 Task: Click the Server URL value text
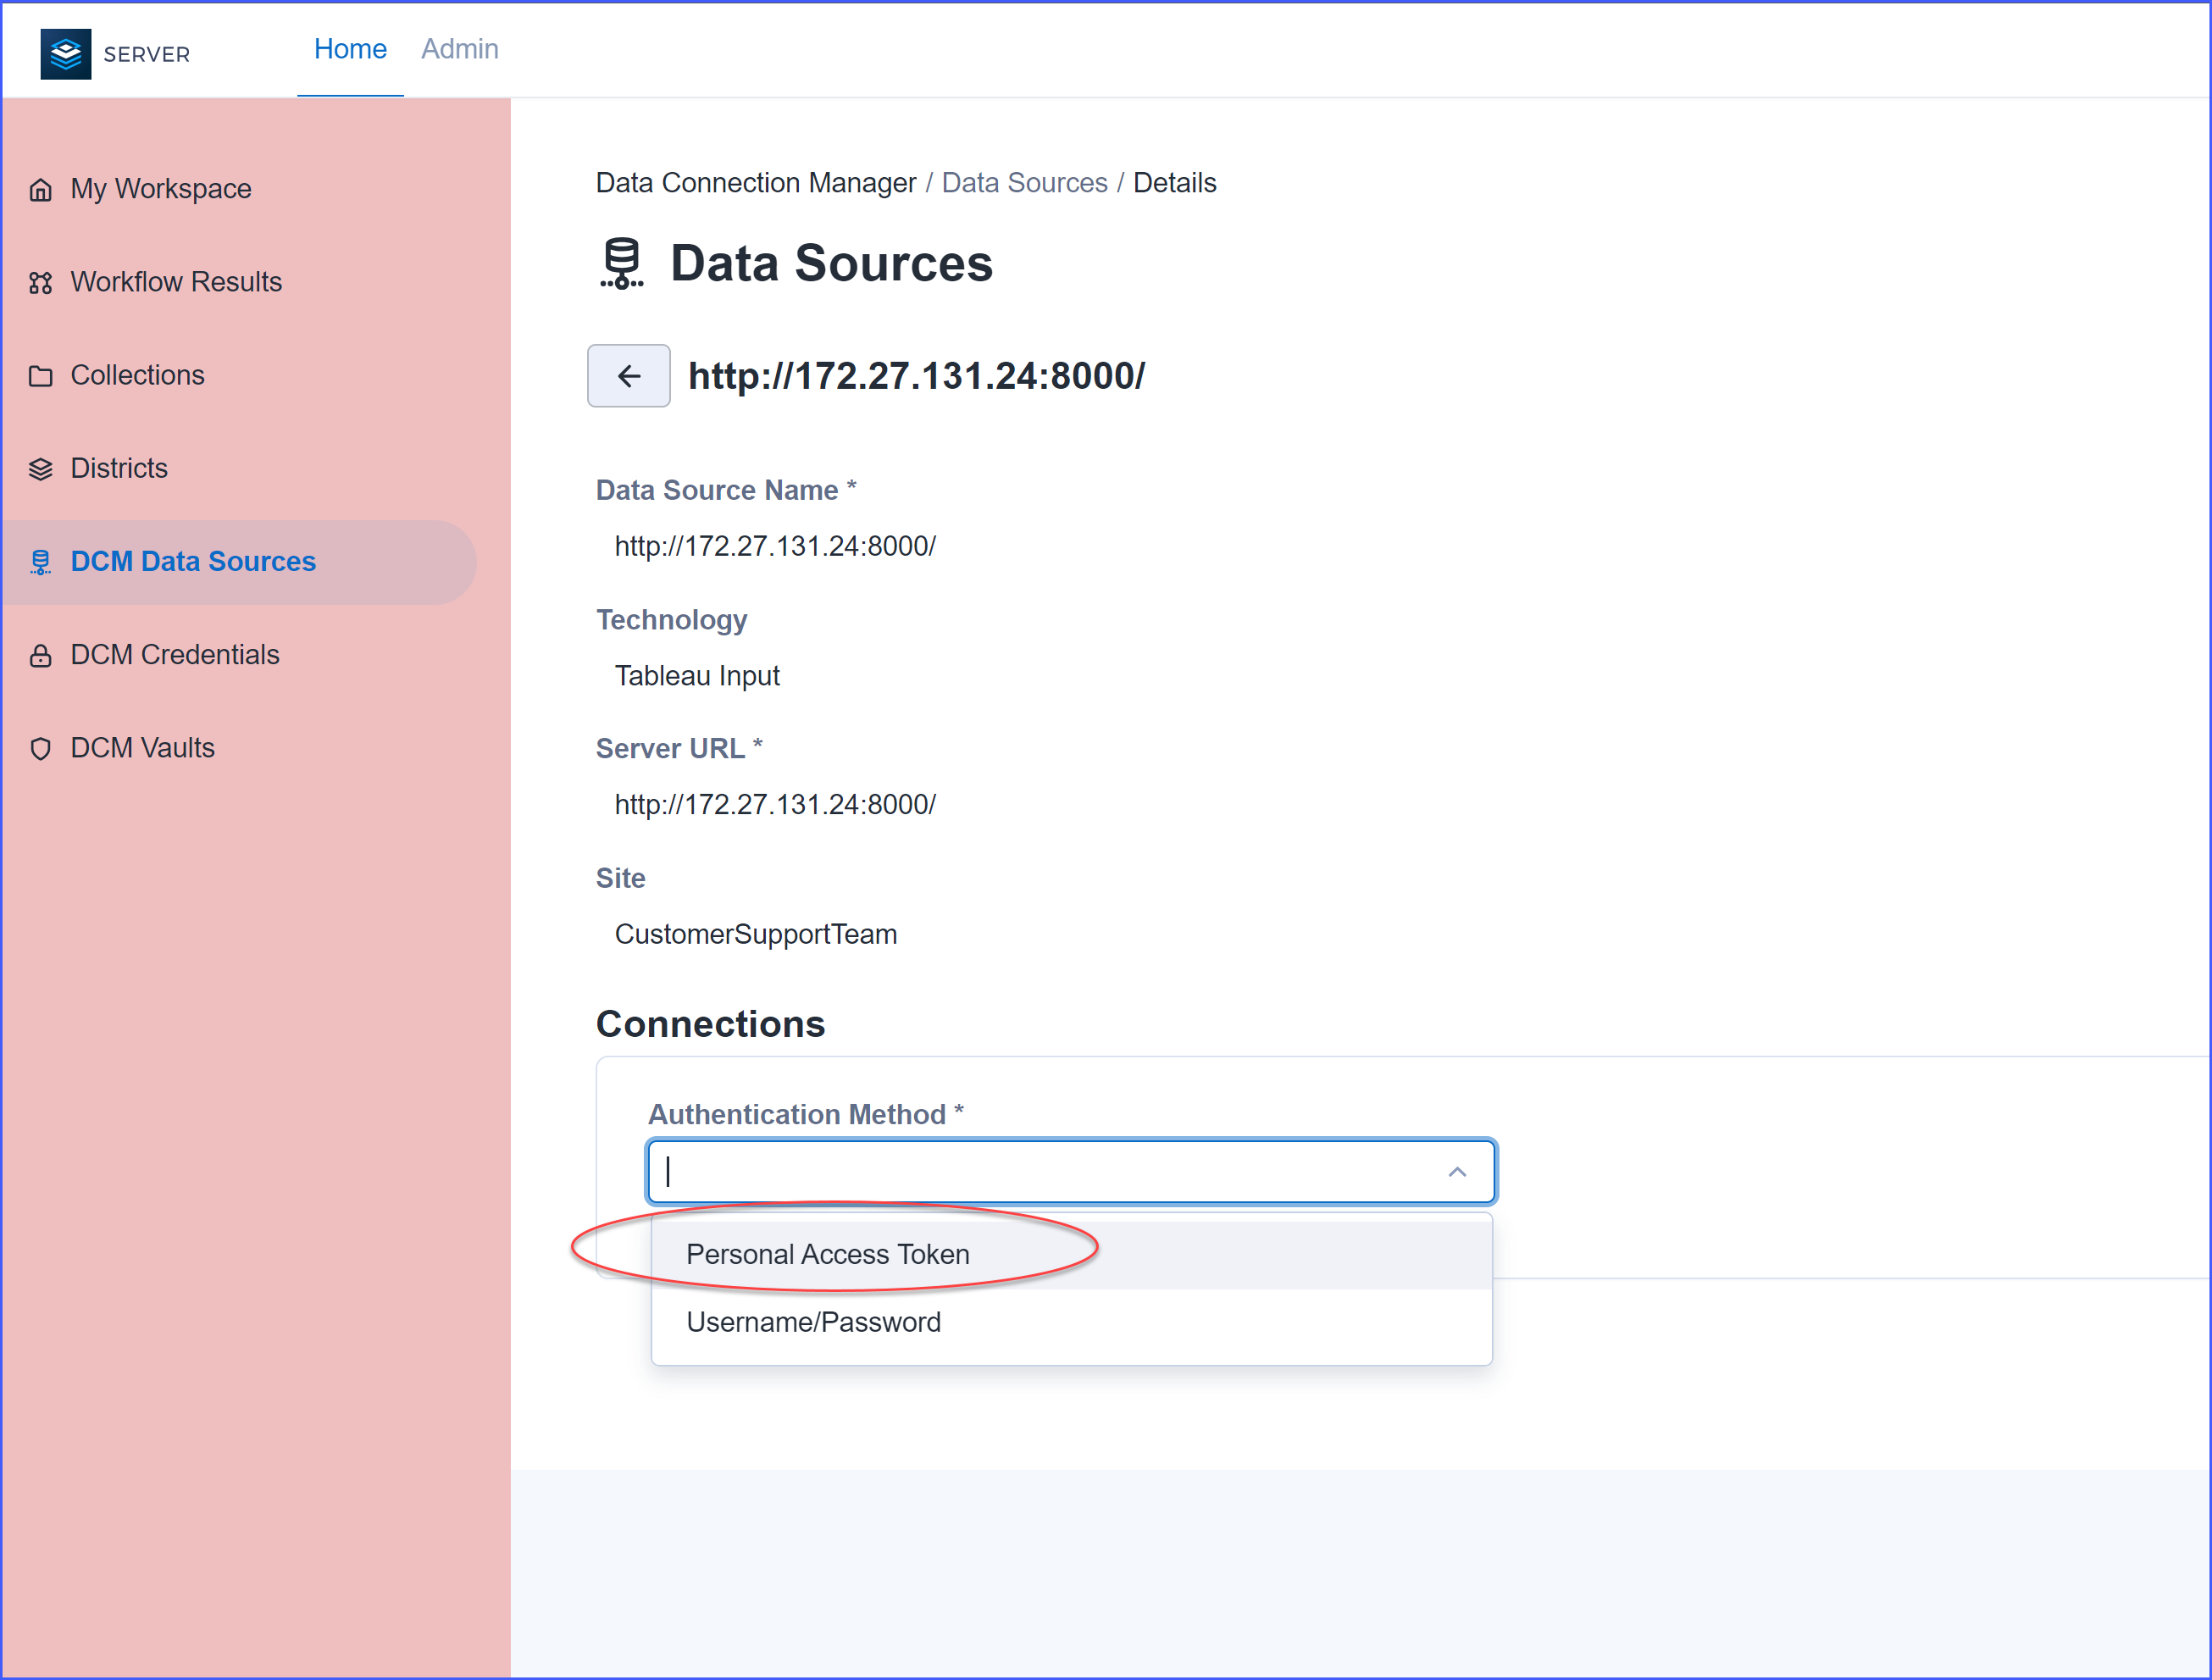click(x=775, y=805)
